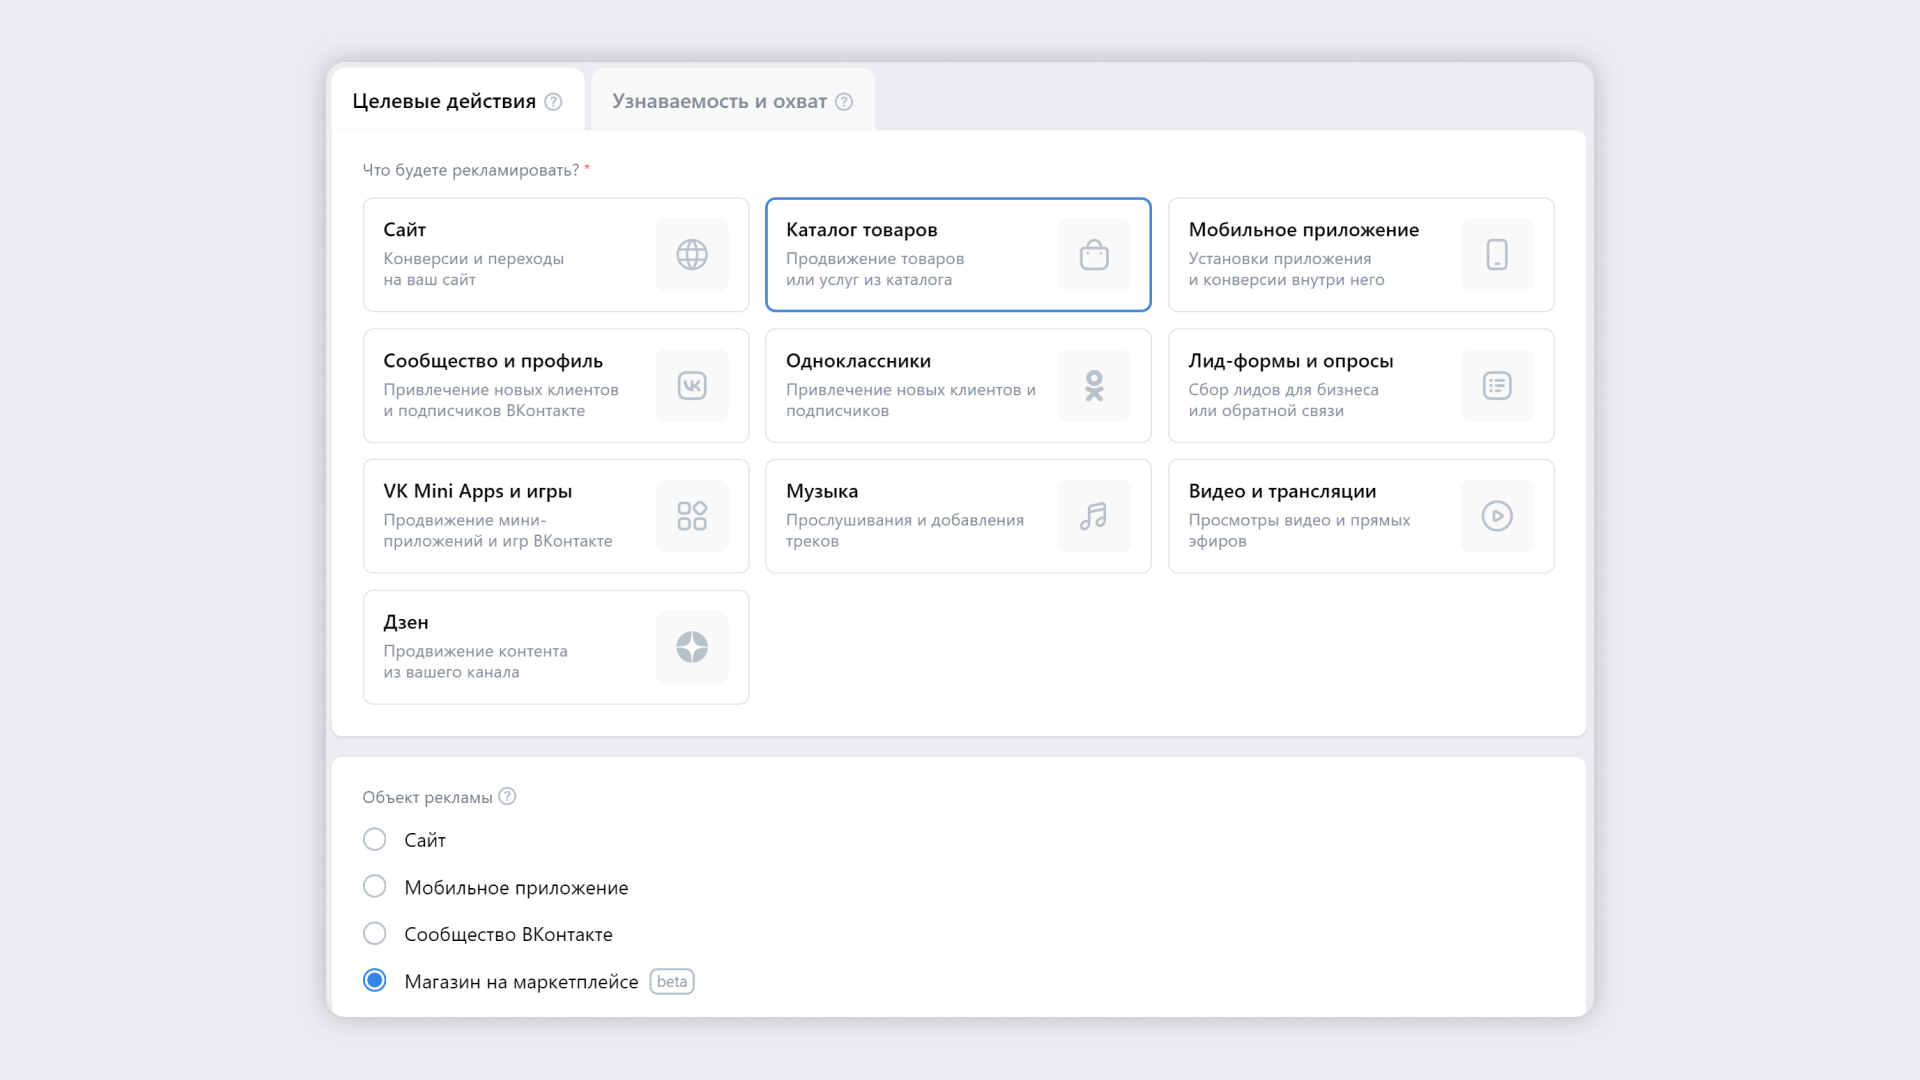This screenshot has height=1080, width=1920.
Task: Click the VK logo icon on Сообщество и профиль
Action: pyautogui.click(x=692, y=386)
